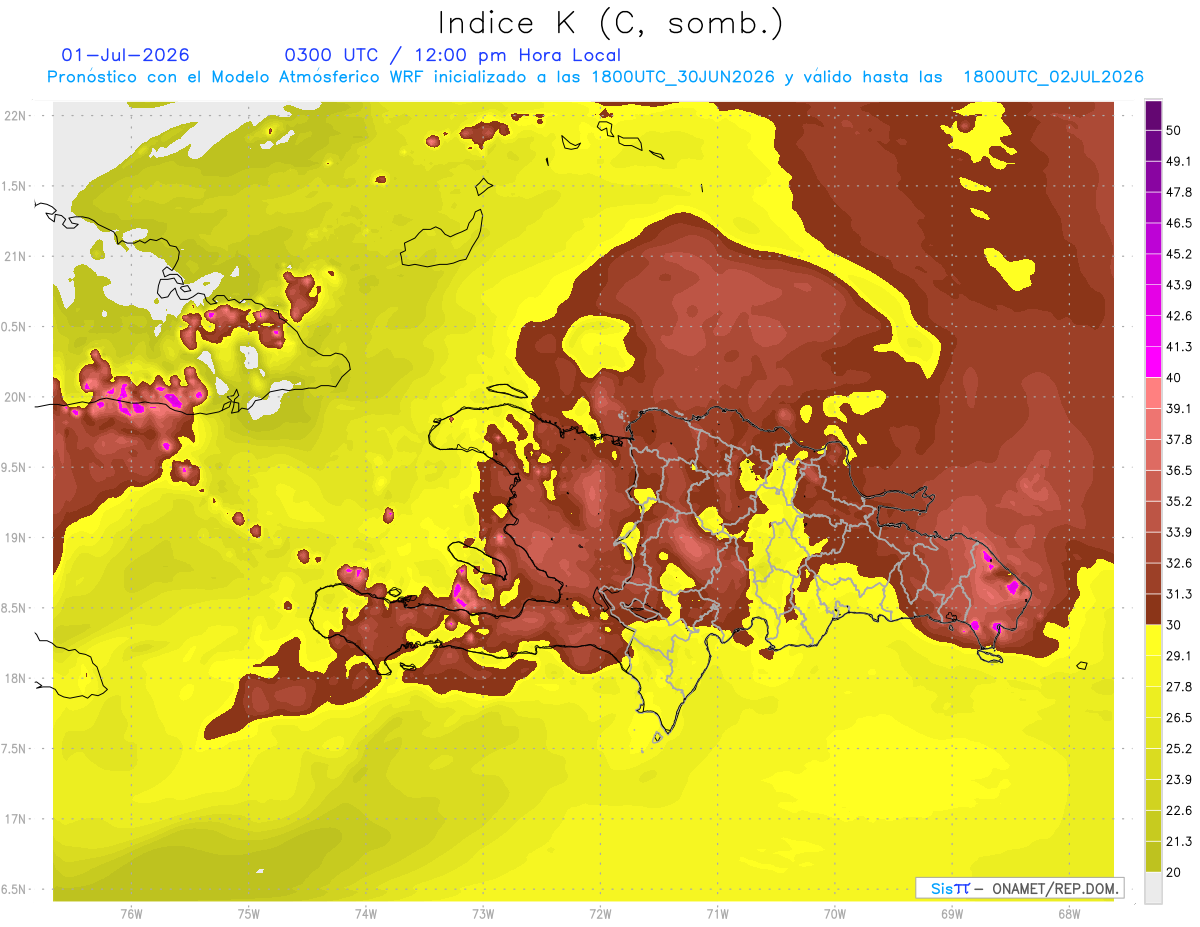
Task: Pick the bright yellow swatch between 29.1 and 30
Action: coord(1153,640)
